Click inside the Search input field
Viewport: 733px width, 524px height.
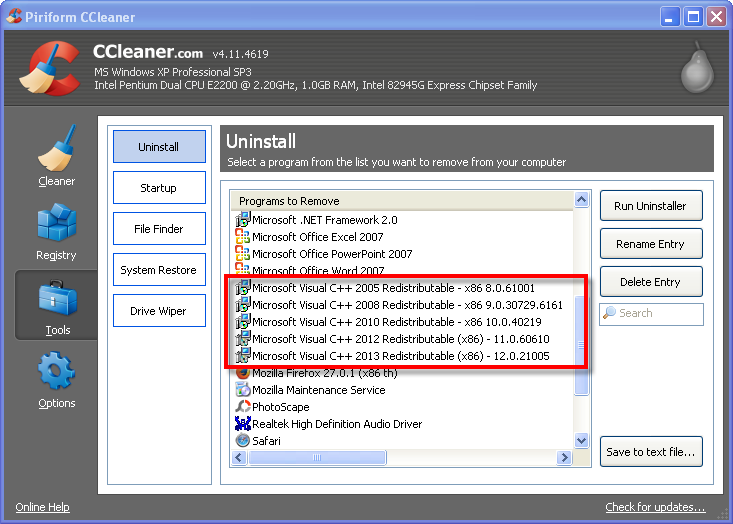point(652,313)
